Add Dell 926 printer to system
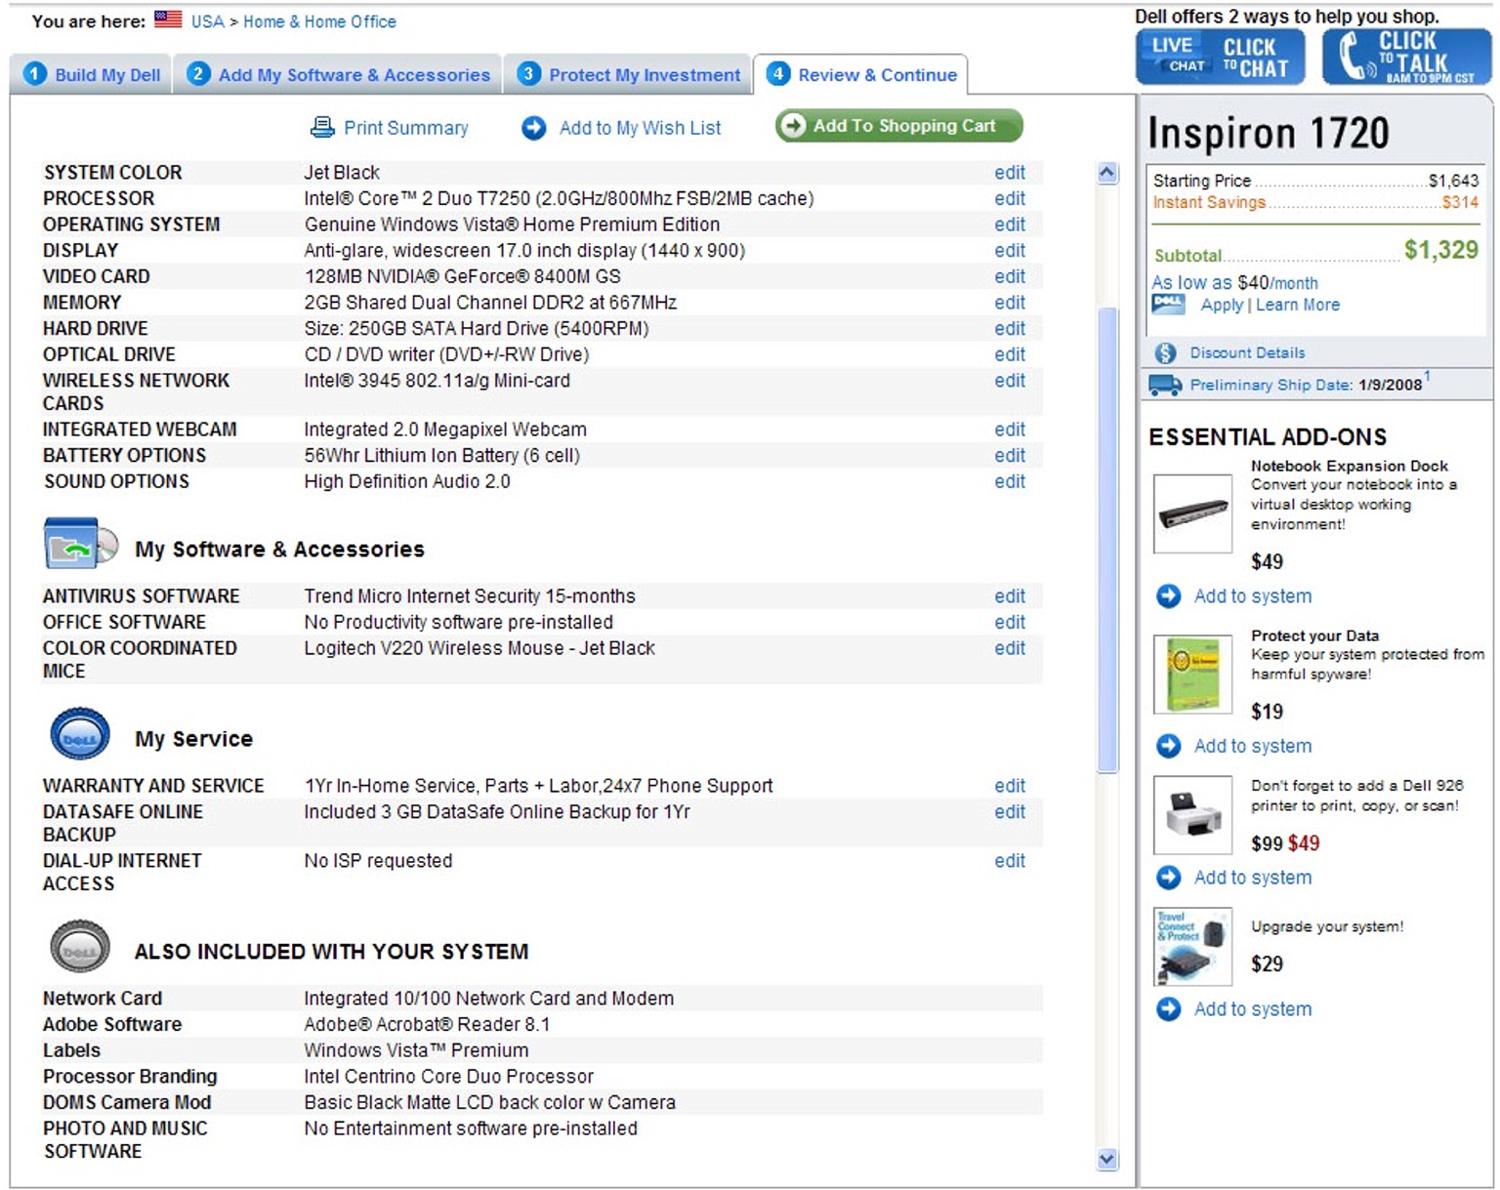This screenshot has height=1190, width=1500. tap(1253, 878)
